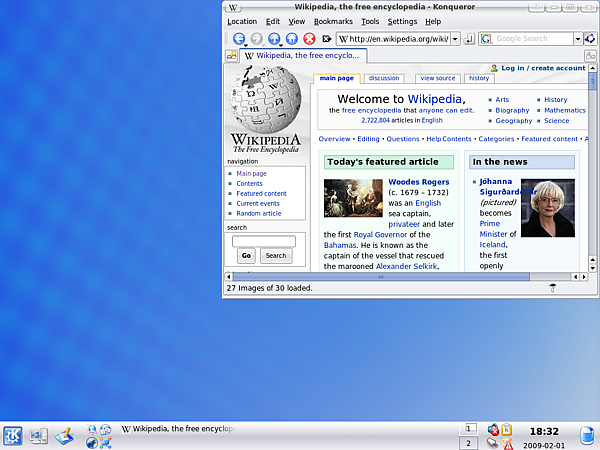
Task: Expand the URL address history dropdown
Action: coord(455,39)
